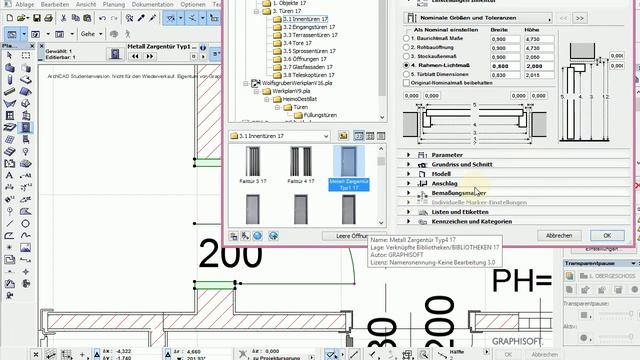Open the Ansicht menu
Screen dimensions: 640x360
pyautogui.click(x=86, y=4)
